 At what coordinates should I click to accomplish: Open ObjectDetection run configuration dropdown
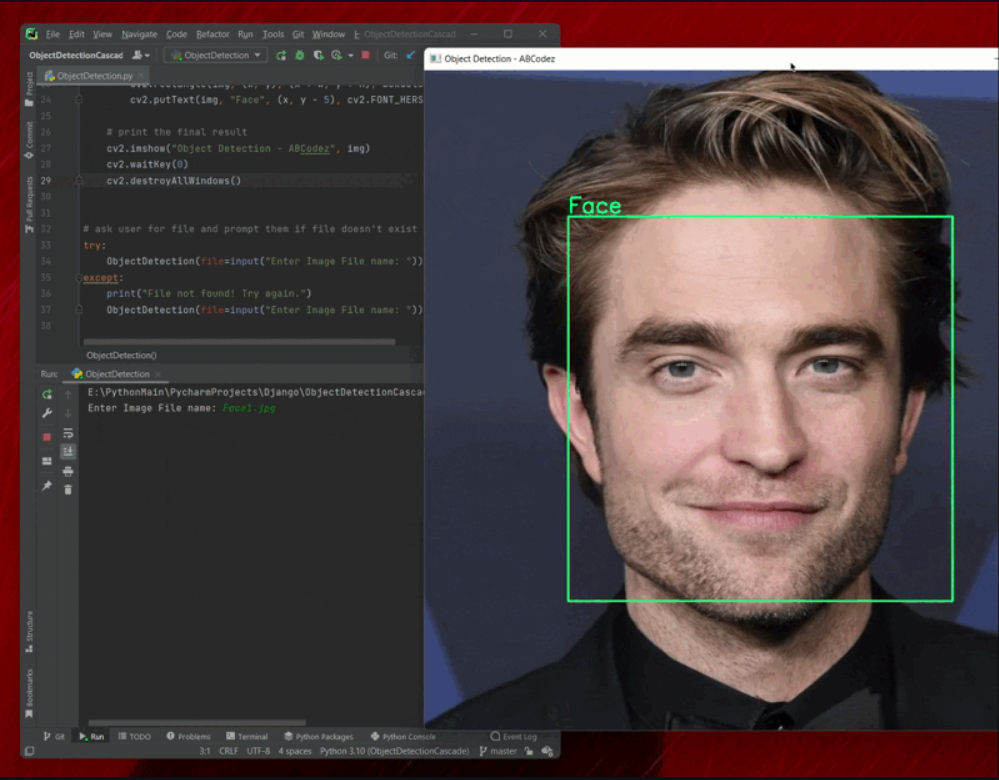click(x=215, y=55)
